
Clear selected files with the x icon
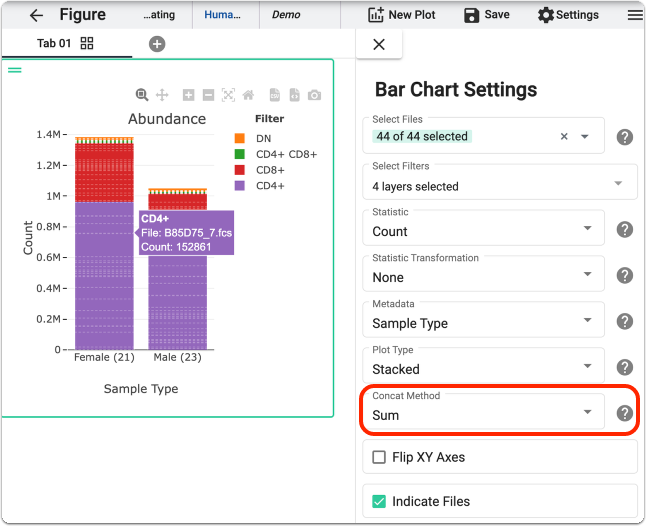[564, 136]
